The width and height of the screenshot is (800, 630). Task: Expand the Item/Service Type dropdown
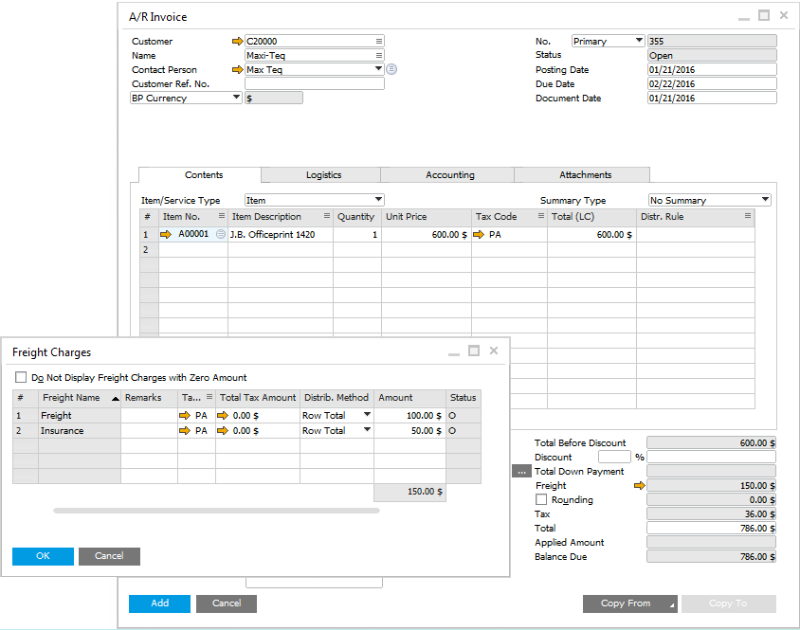pyautogui.click(x=377, y=200)
